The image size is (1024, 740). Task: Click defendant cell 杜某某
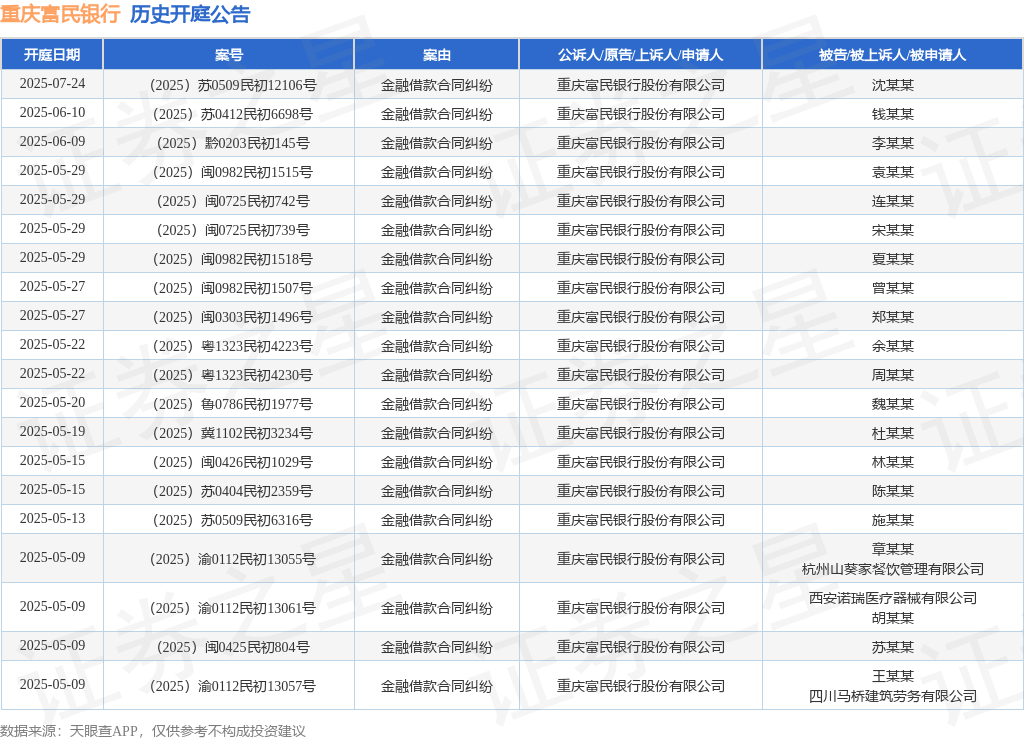coord(893,433)
